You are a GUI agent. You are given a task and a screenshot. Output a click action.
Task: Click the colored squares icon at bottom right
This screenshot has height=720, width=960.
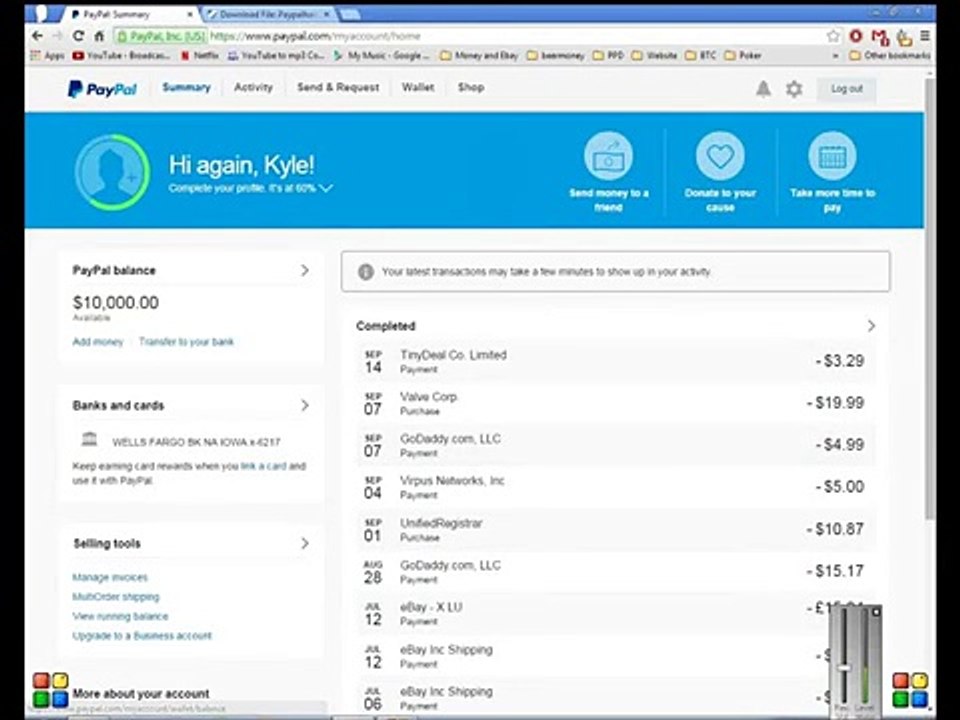[x=910, y=689]
